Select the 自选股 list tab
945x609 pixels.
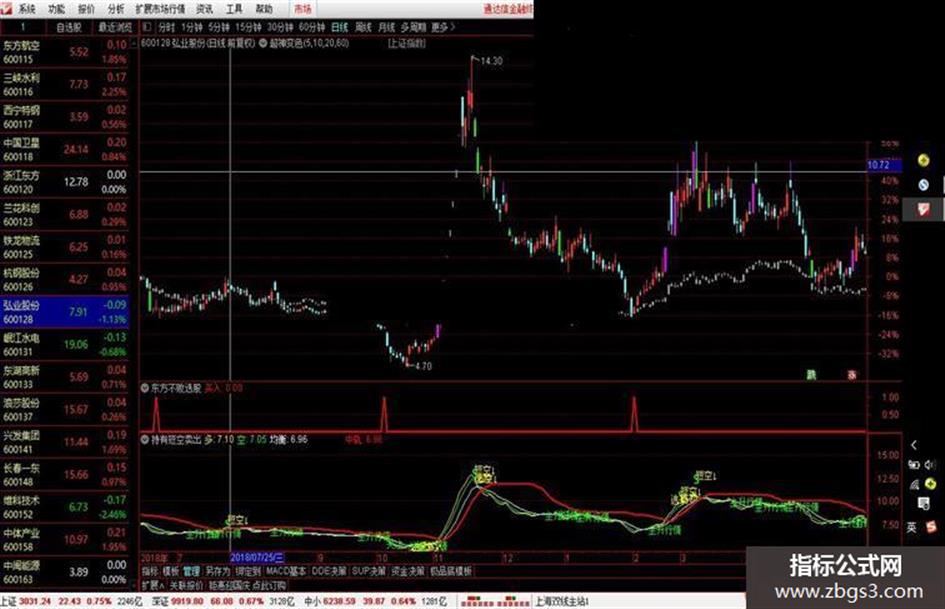coord(68,27)
